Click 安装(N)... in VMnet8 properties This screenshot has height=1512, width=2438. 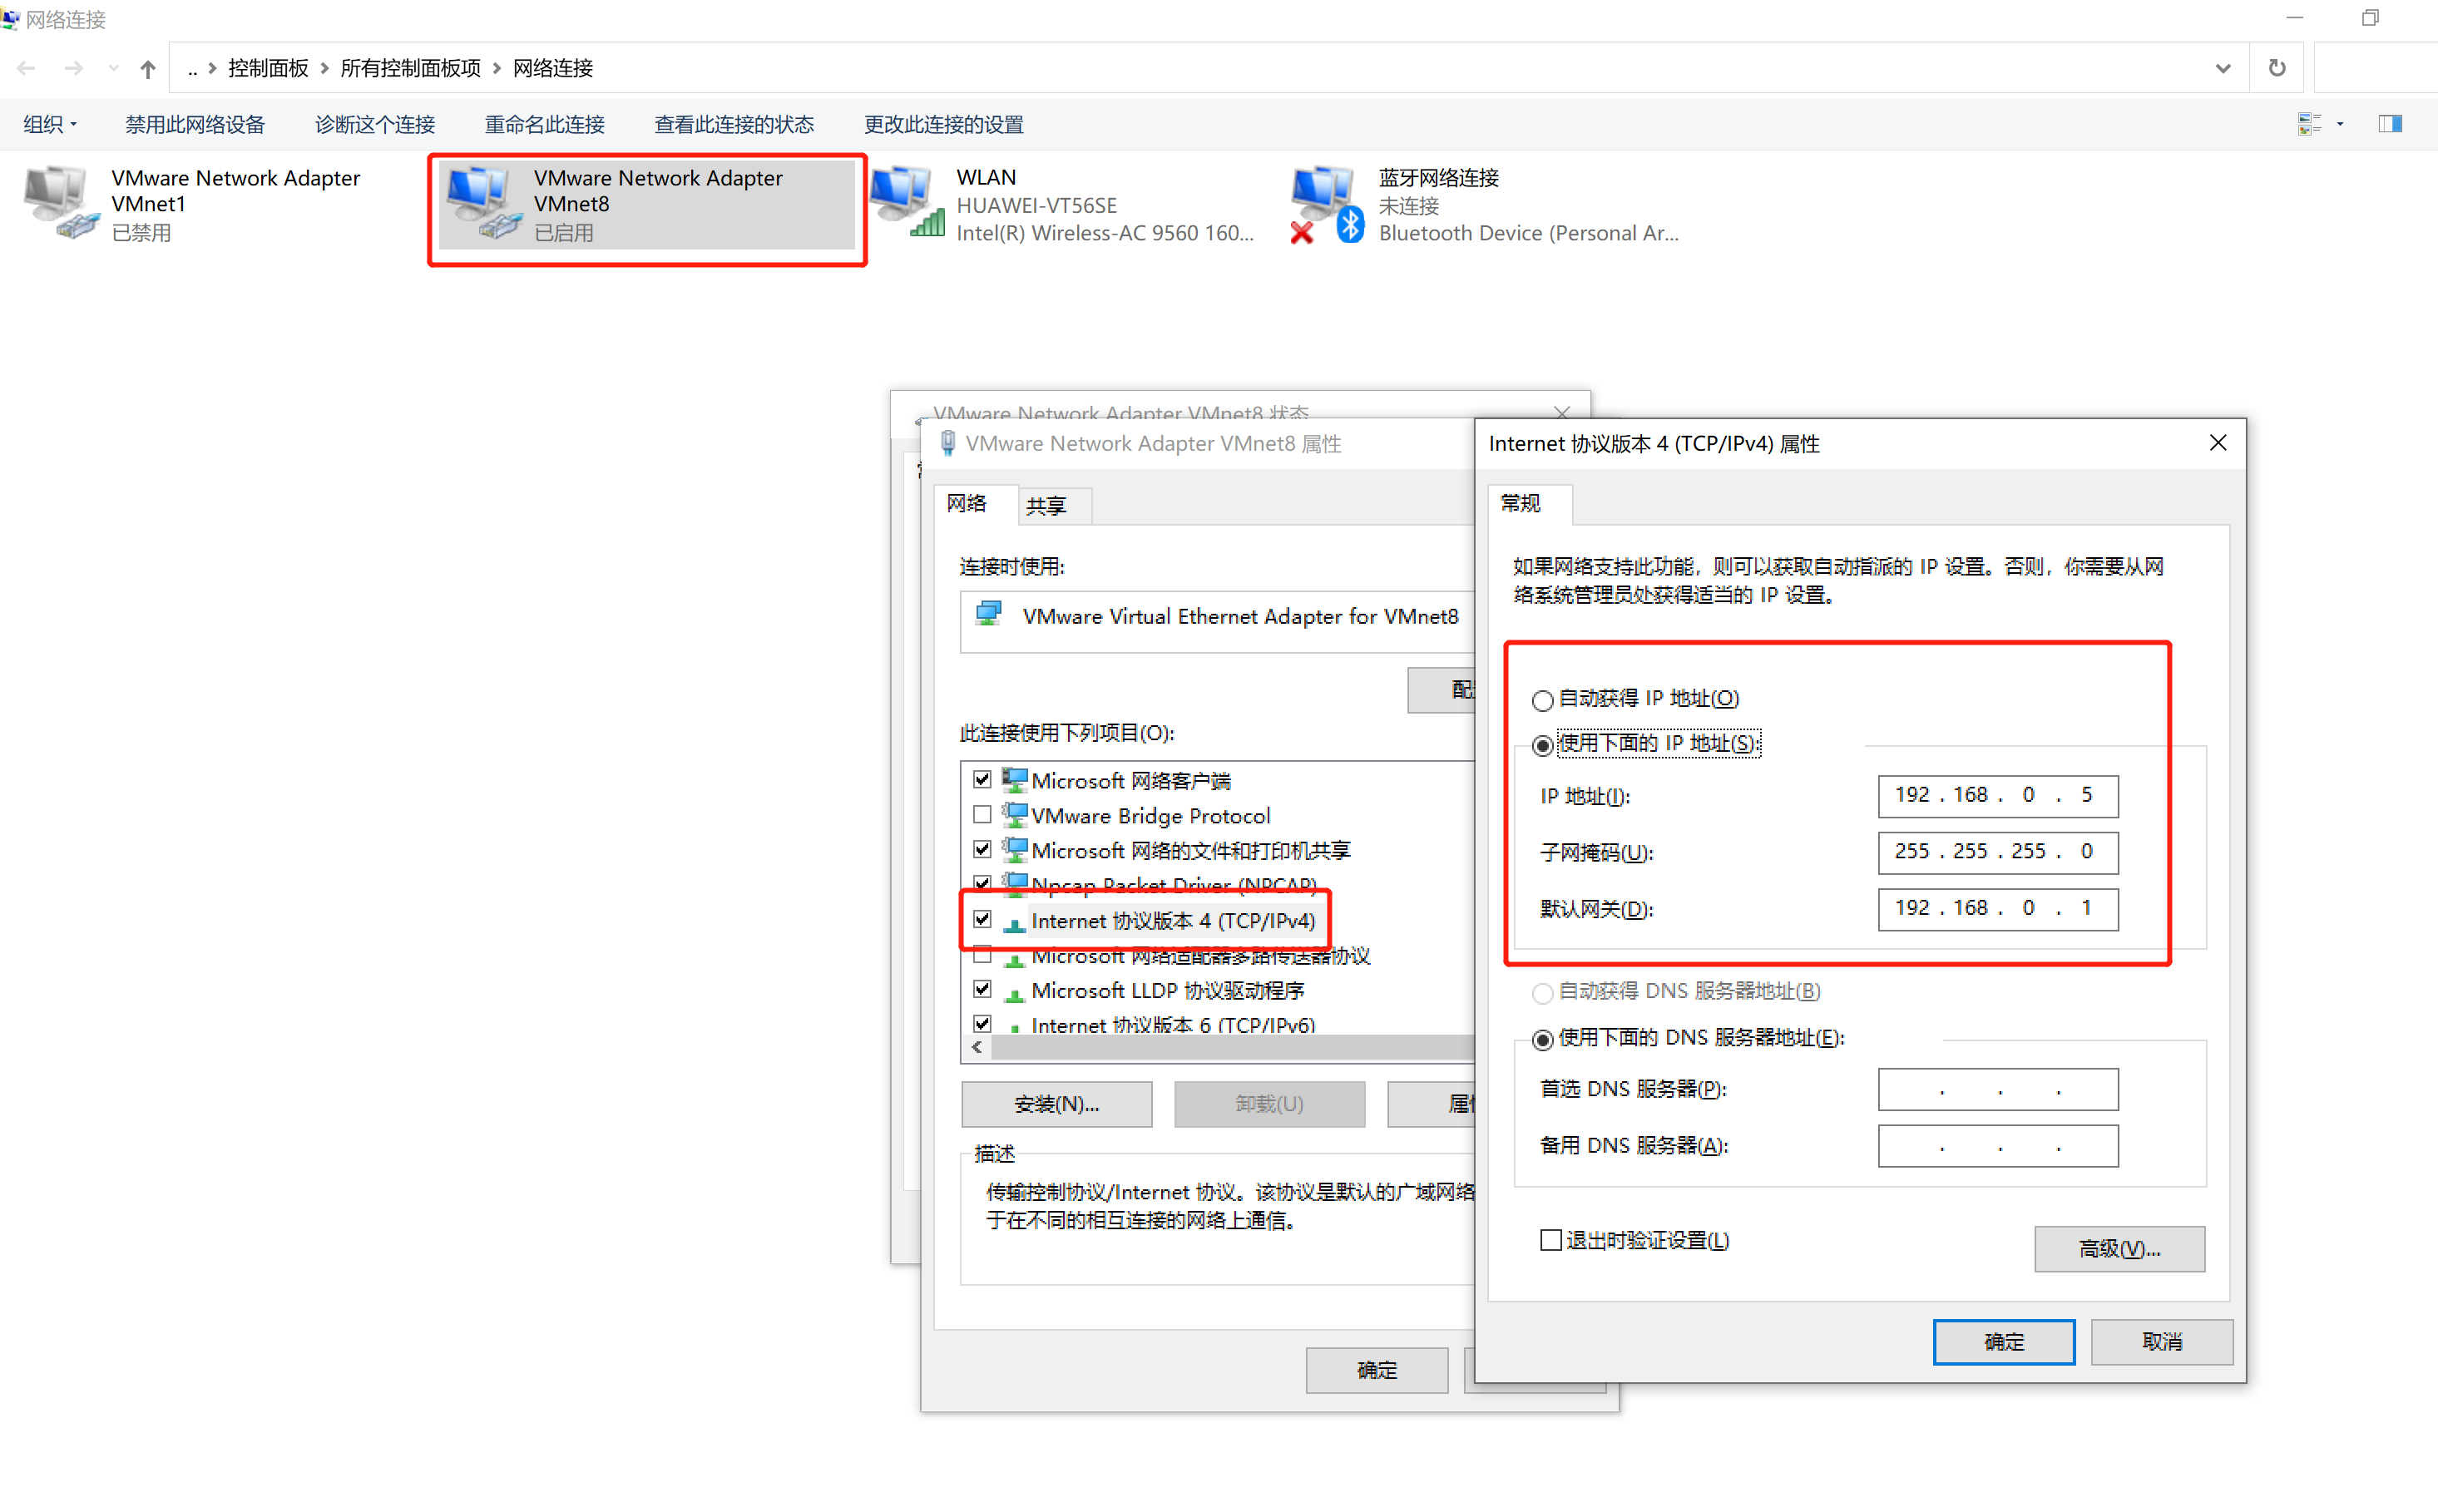tap(1056, 1104)
